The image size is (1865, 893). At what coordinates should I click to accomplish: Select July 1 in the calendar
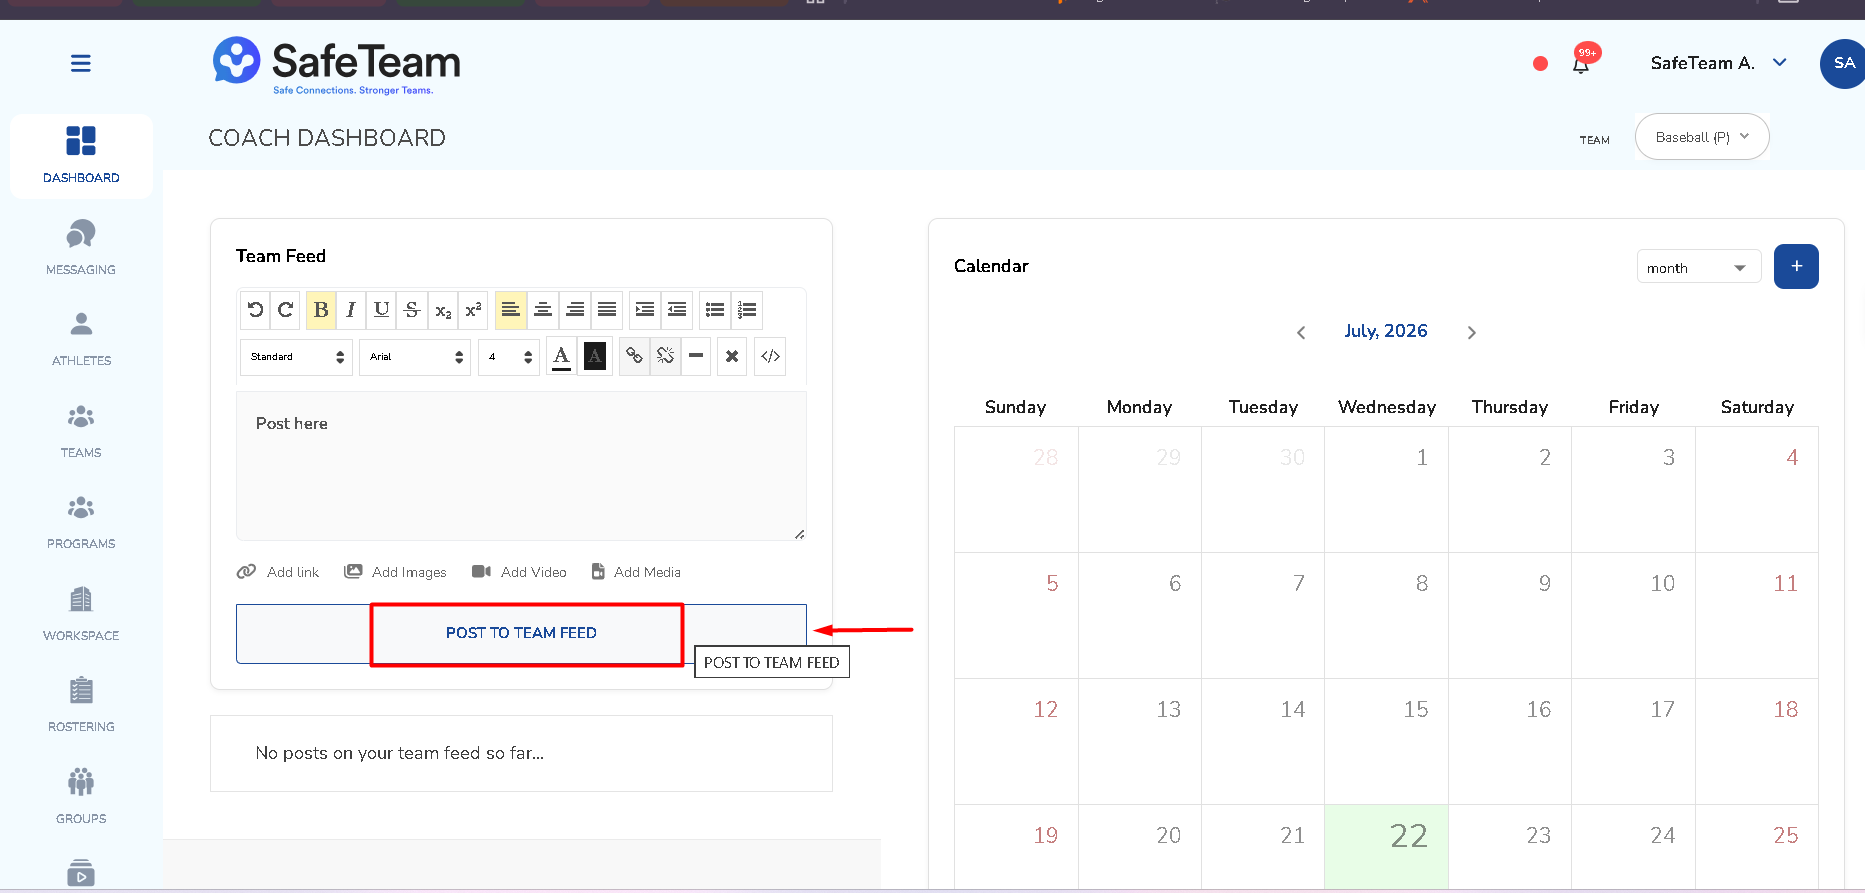(x=1386, y=489)
